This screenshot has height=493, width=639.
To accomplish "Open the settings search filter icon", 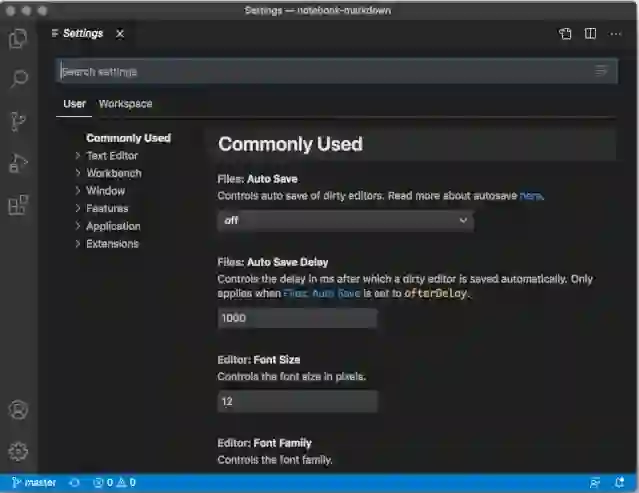I will pyautogui.click(x=601, y=71).
